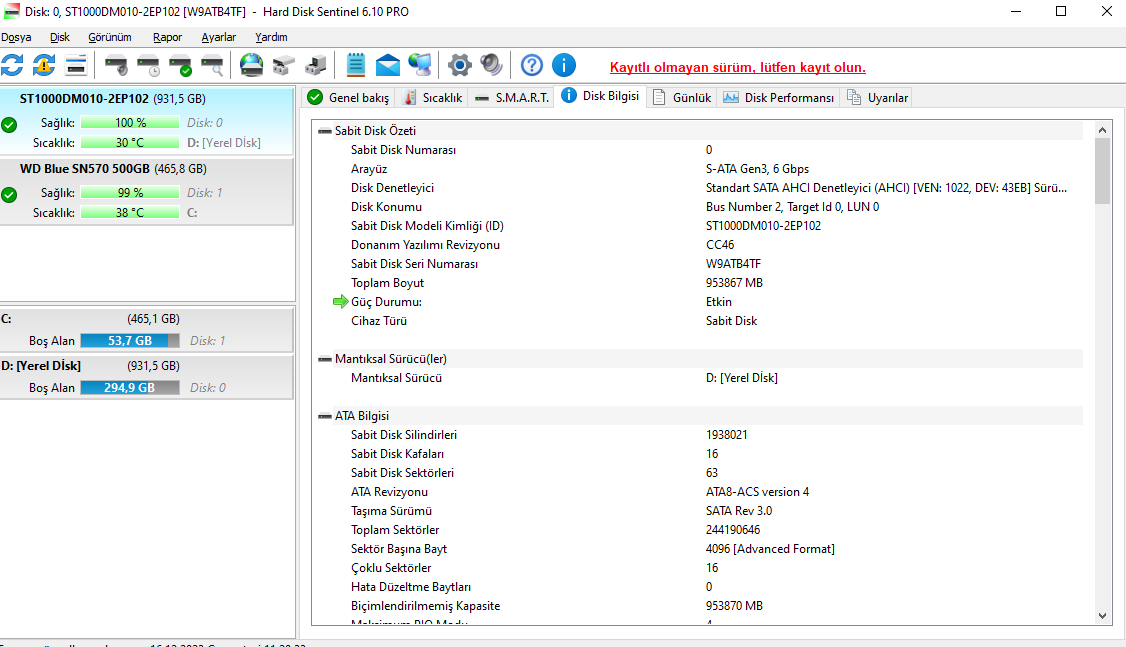Click the refresh disks toolbar icon

pos(12,66)
